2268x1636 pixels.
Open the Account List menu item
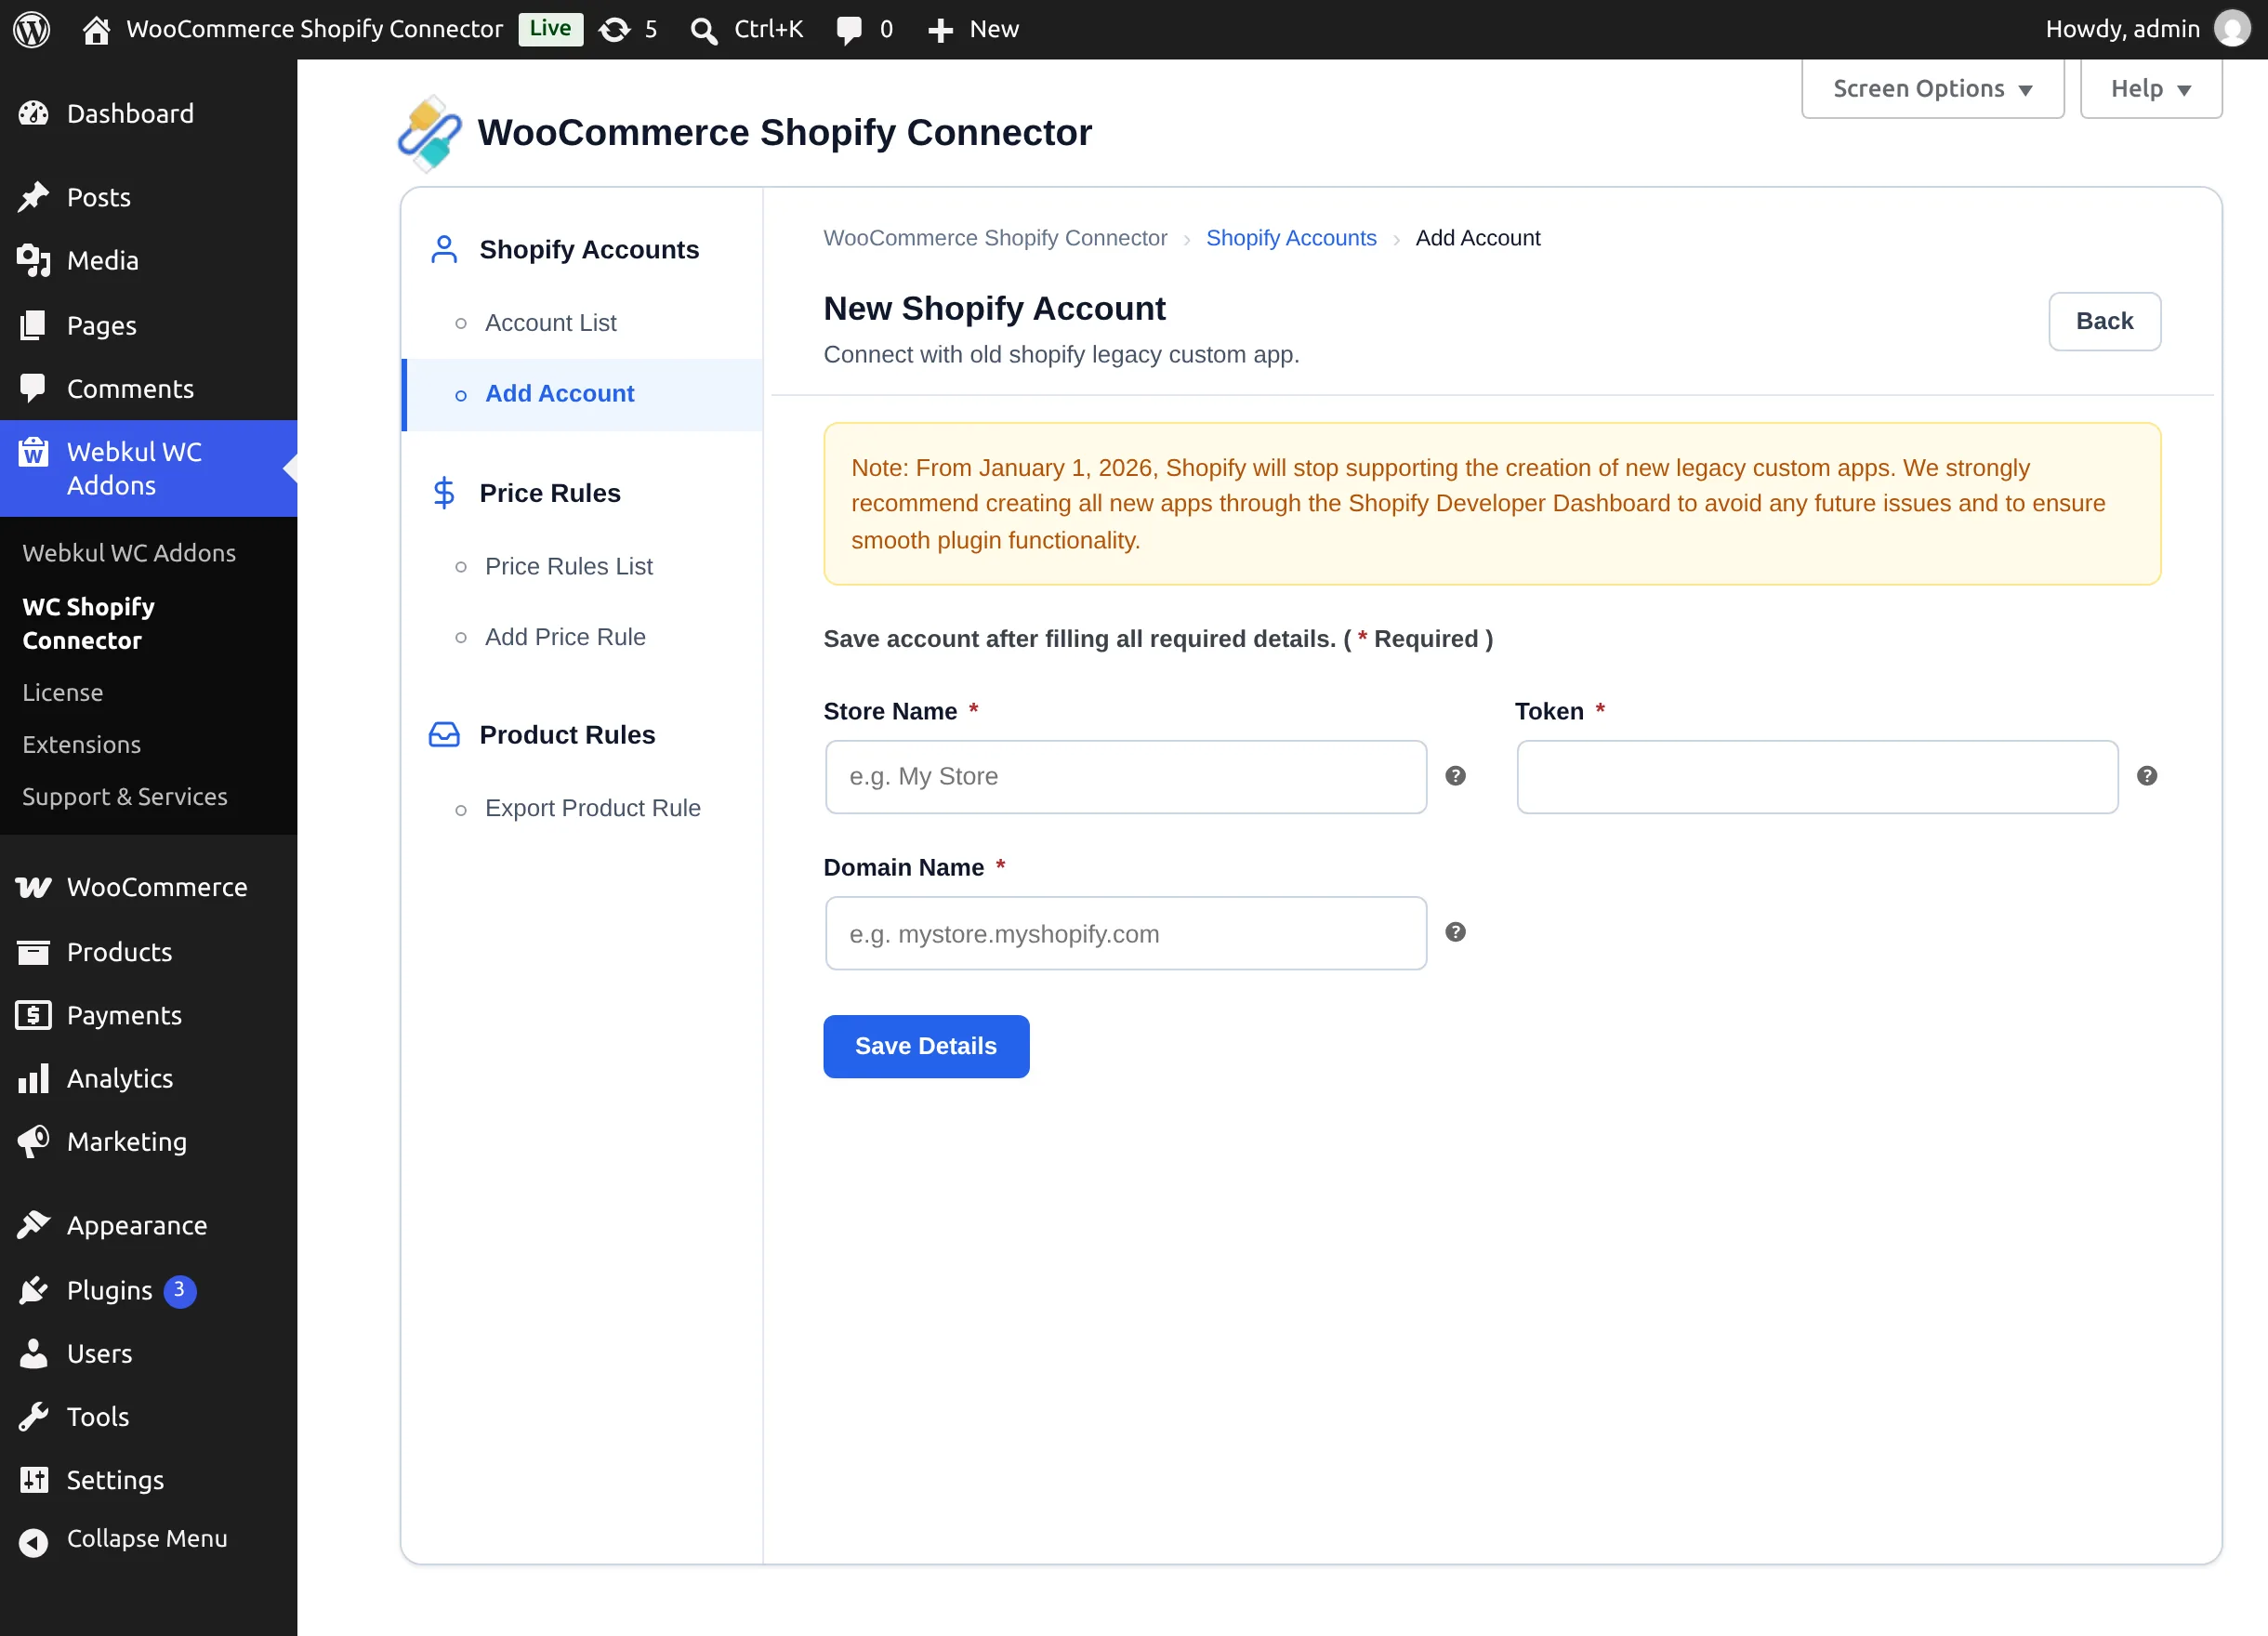(551, 323)
